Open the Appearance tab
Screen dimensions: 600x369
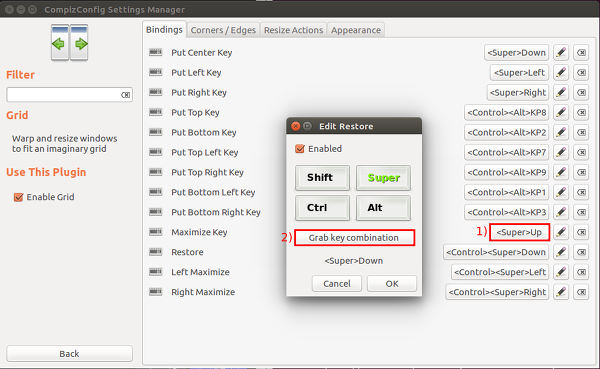coord(356,30)
